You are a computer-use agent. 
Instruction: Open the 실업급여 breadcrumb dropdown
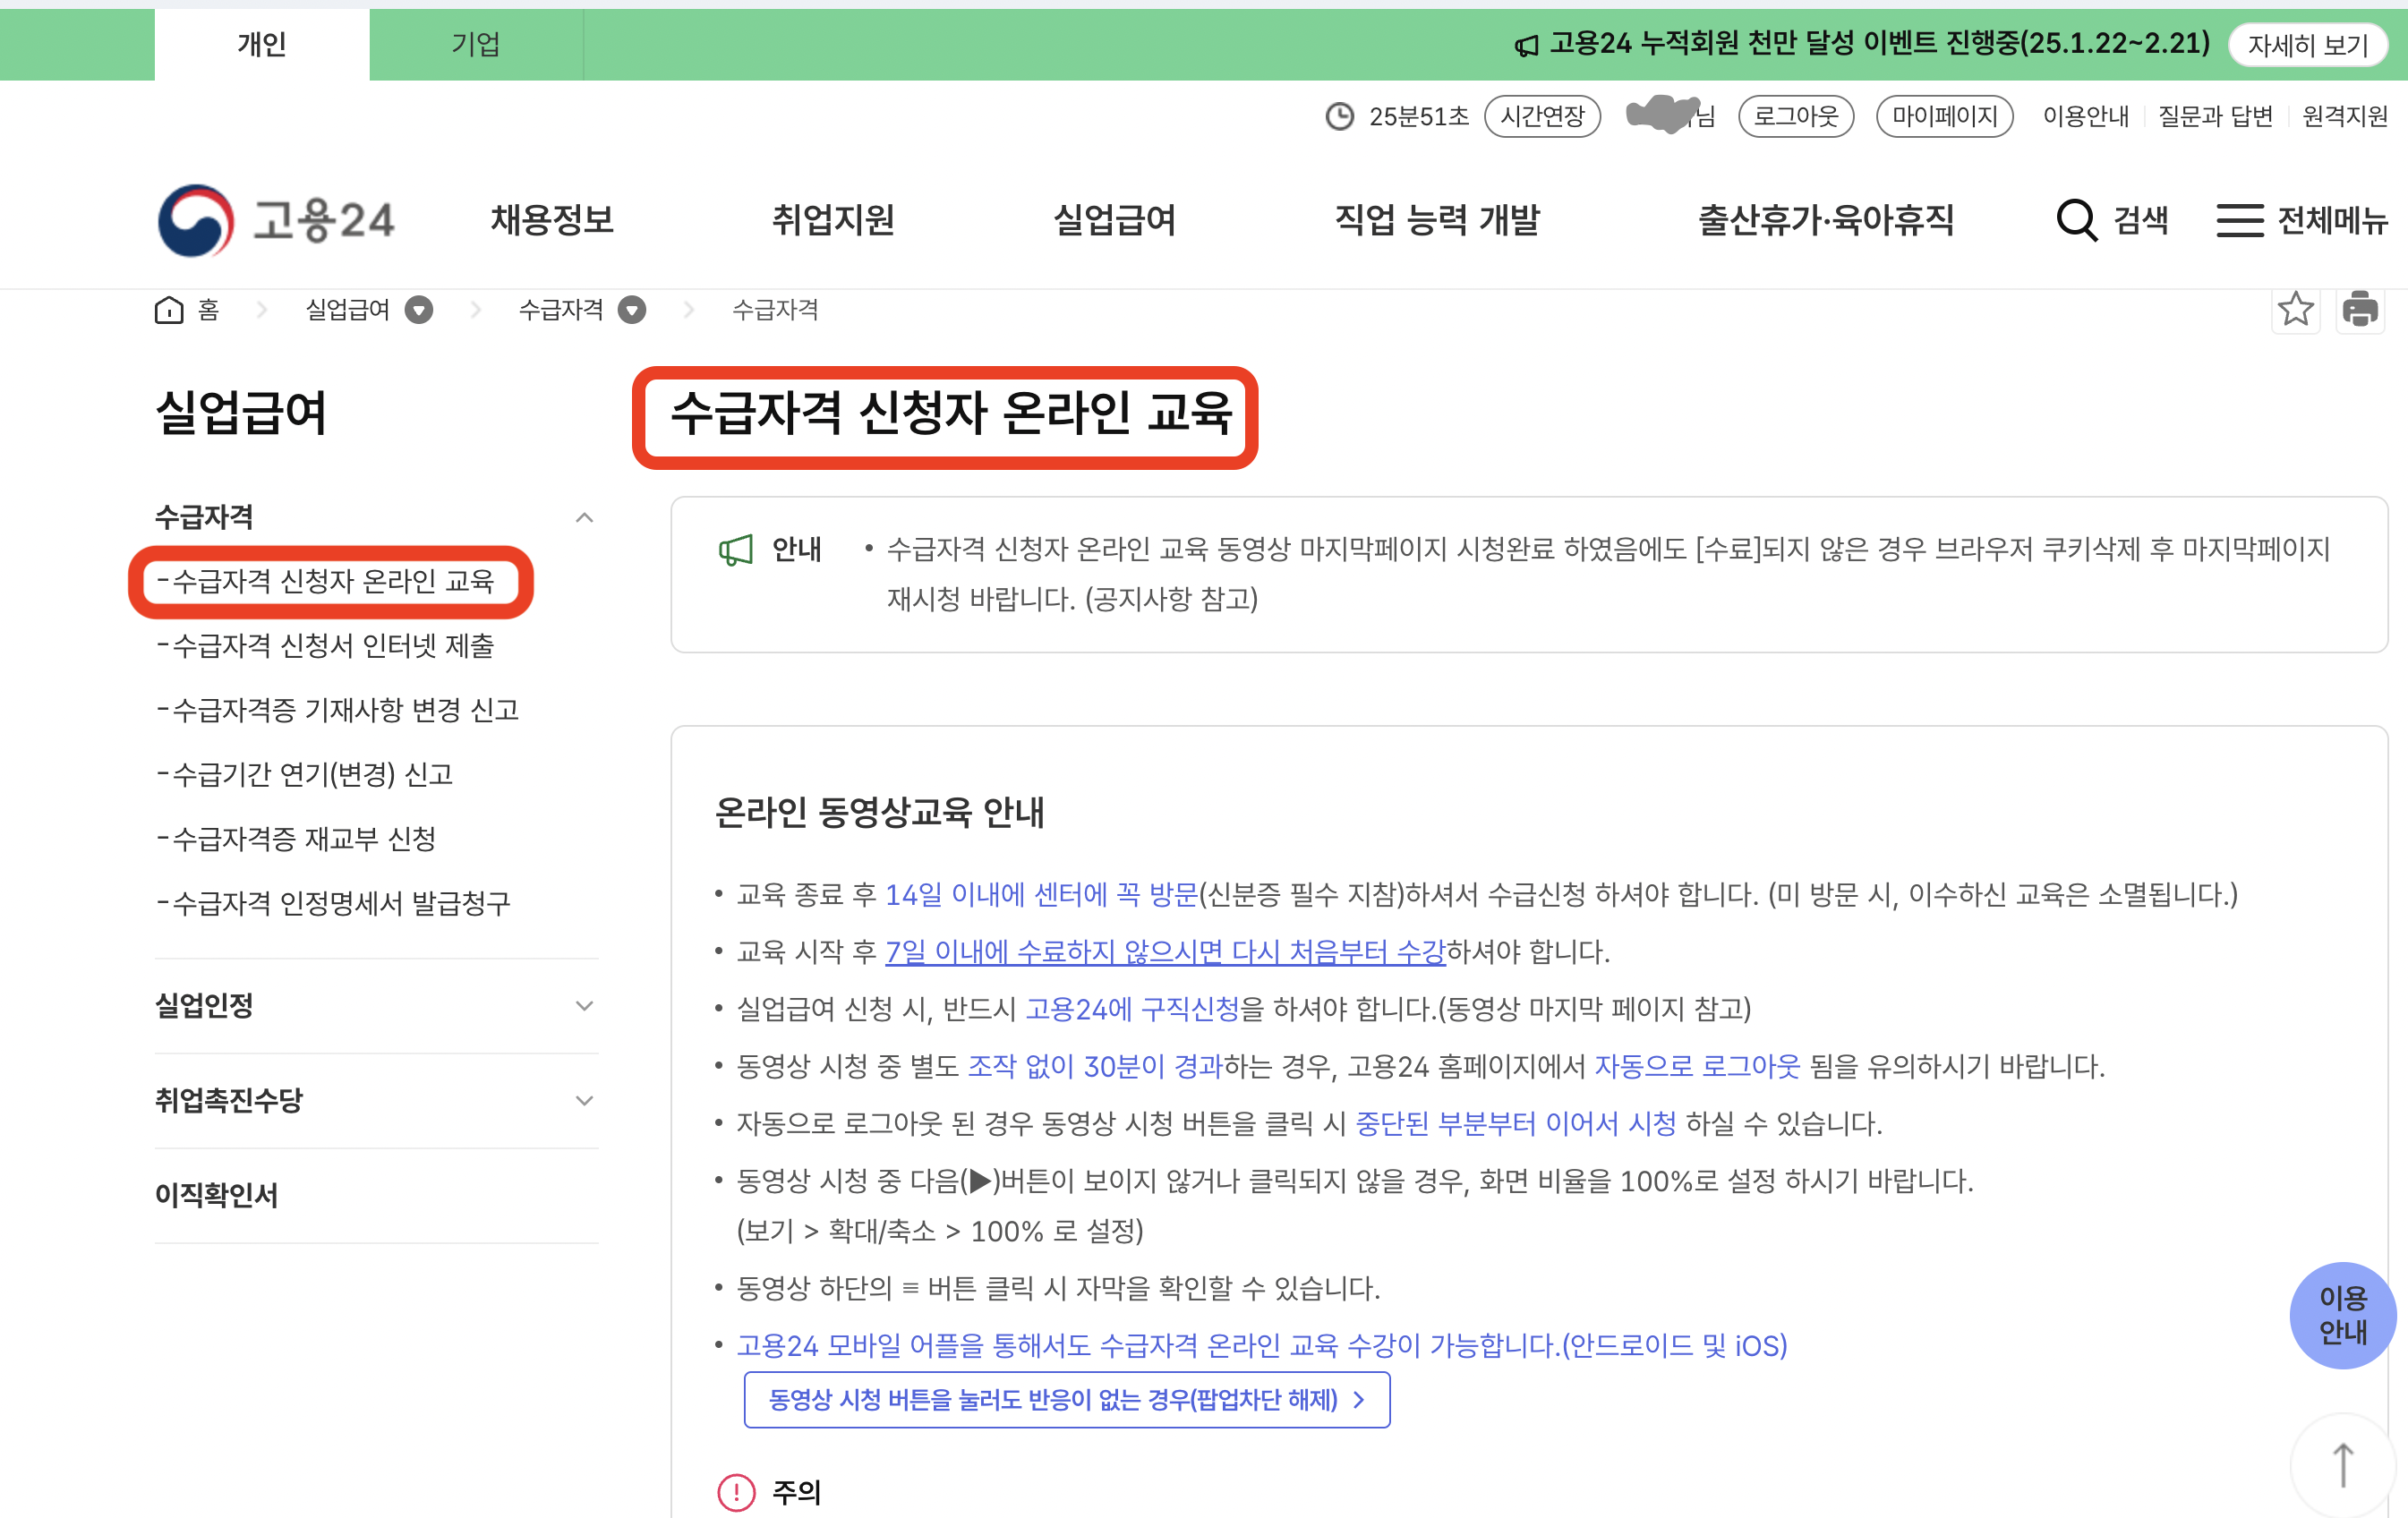coord(419,310)
